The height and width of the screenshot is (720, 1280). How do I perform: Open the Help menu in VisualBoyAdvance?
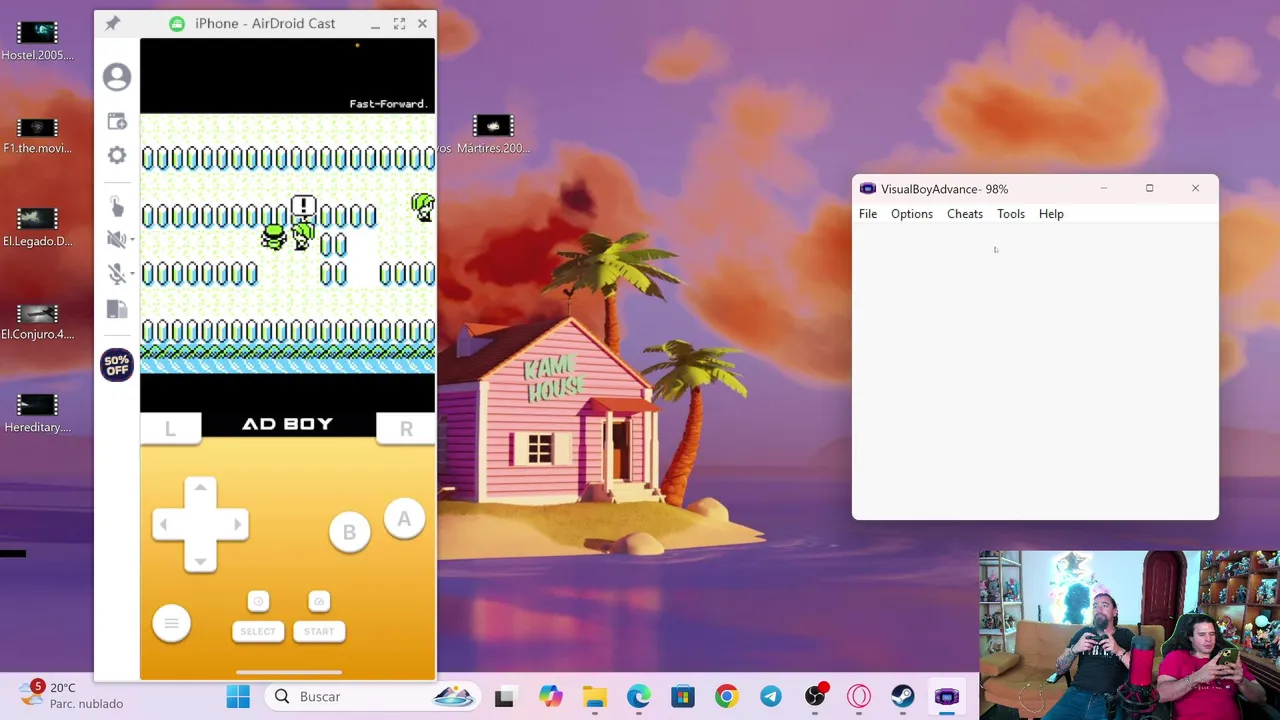click(1051, 214)
